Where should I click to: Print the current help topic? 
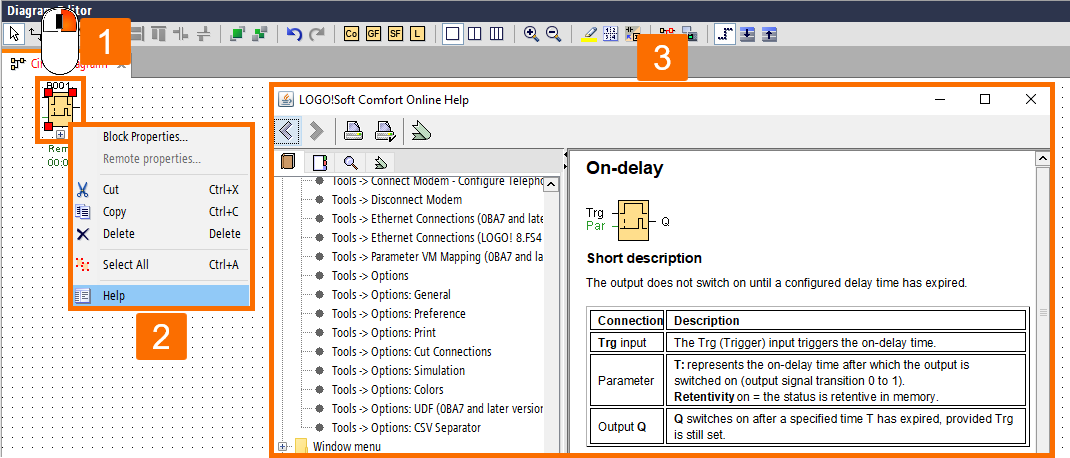[x=353, y=130]
